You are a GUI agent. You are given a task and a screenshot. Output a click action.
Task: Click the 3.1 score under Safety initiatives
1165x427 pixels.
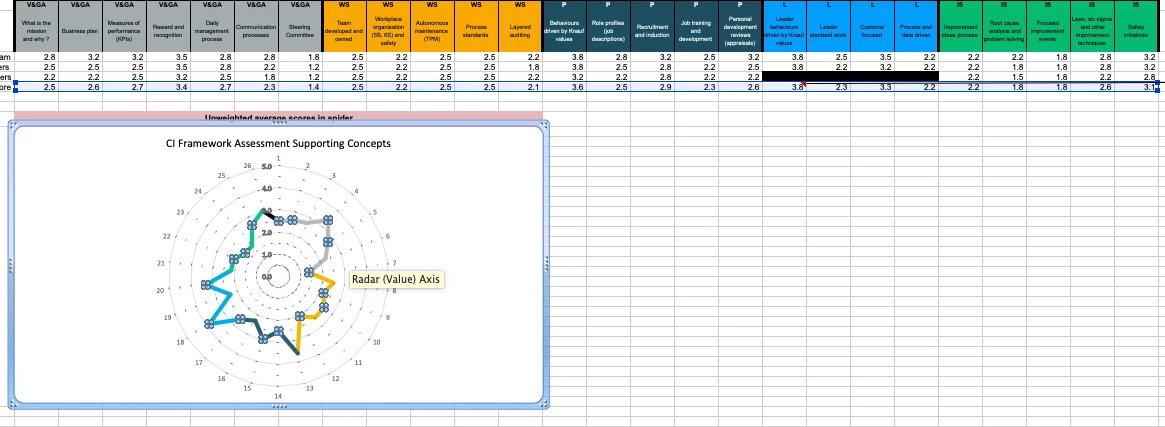[x=1136, y=88]
